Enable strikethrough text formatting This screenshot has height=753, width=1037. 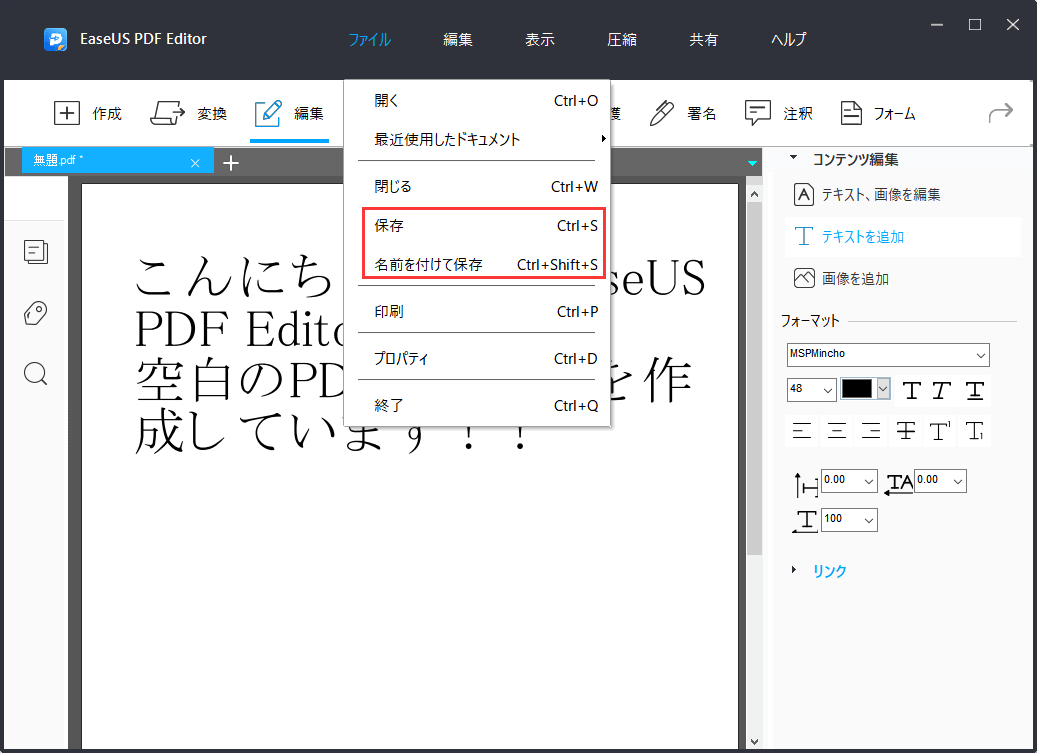[x=904, y=431]
